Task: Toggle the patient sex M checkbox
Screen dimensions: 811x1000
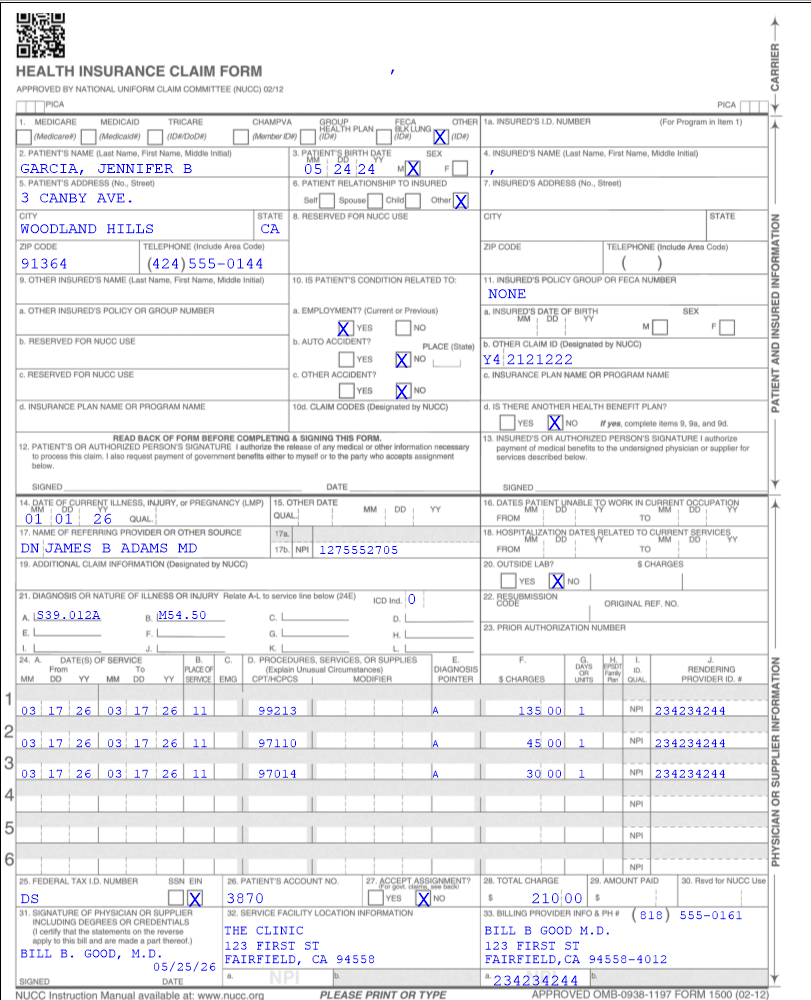Action: tap(413, 168)
